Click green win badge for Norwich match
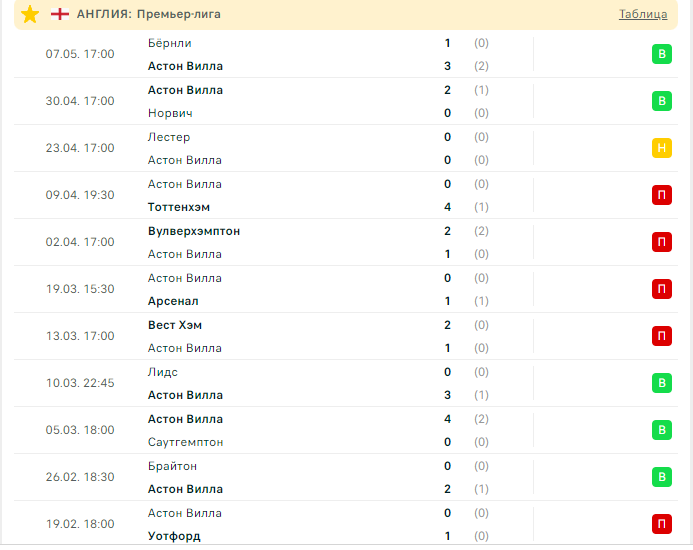The height and width of the screenshot is (550, 693). (x=661, y=101)
